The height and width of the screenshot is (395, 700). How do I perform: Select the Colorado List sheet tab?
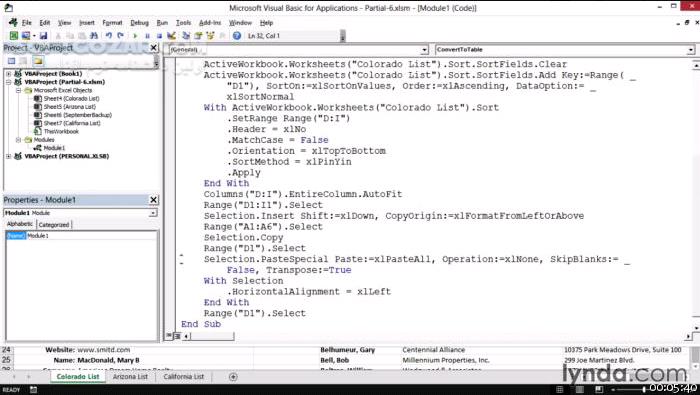coord(78,377)
